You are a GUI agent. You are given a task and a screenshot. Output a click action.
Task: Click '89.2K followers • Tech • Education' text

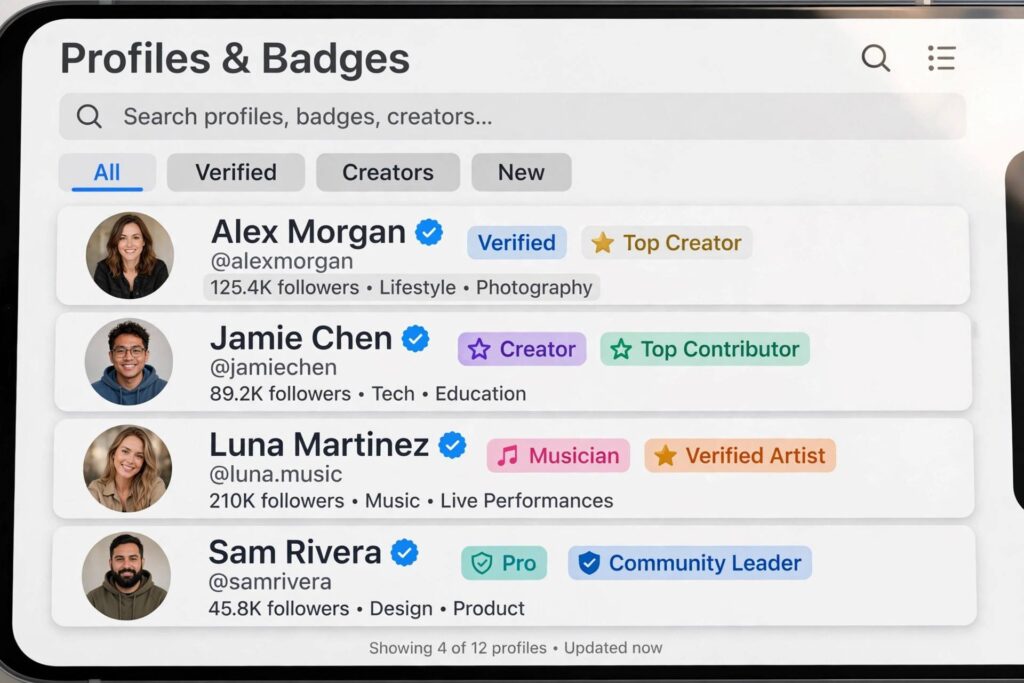368,394
